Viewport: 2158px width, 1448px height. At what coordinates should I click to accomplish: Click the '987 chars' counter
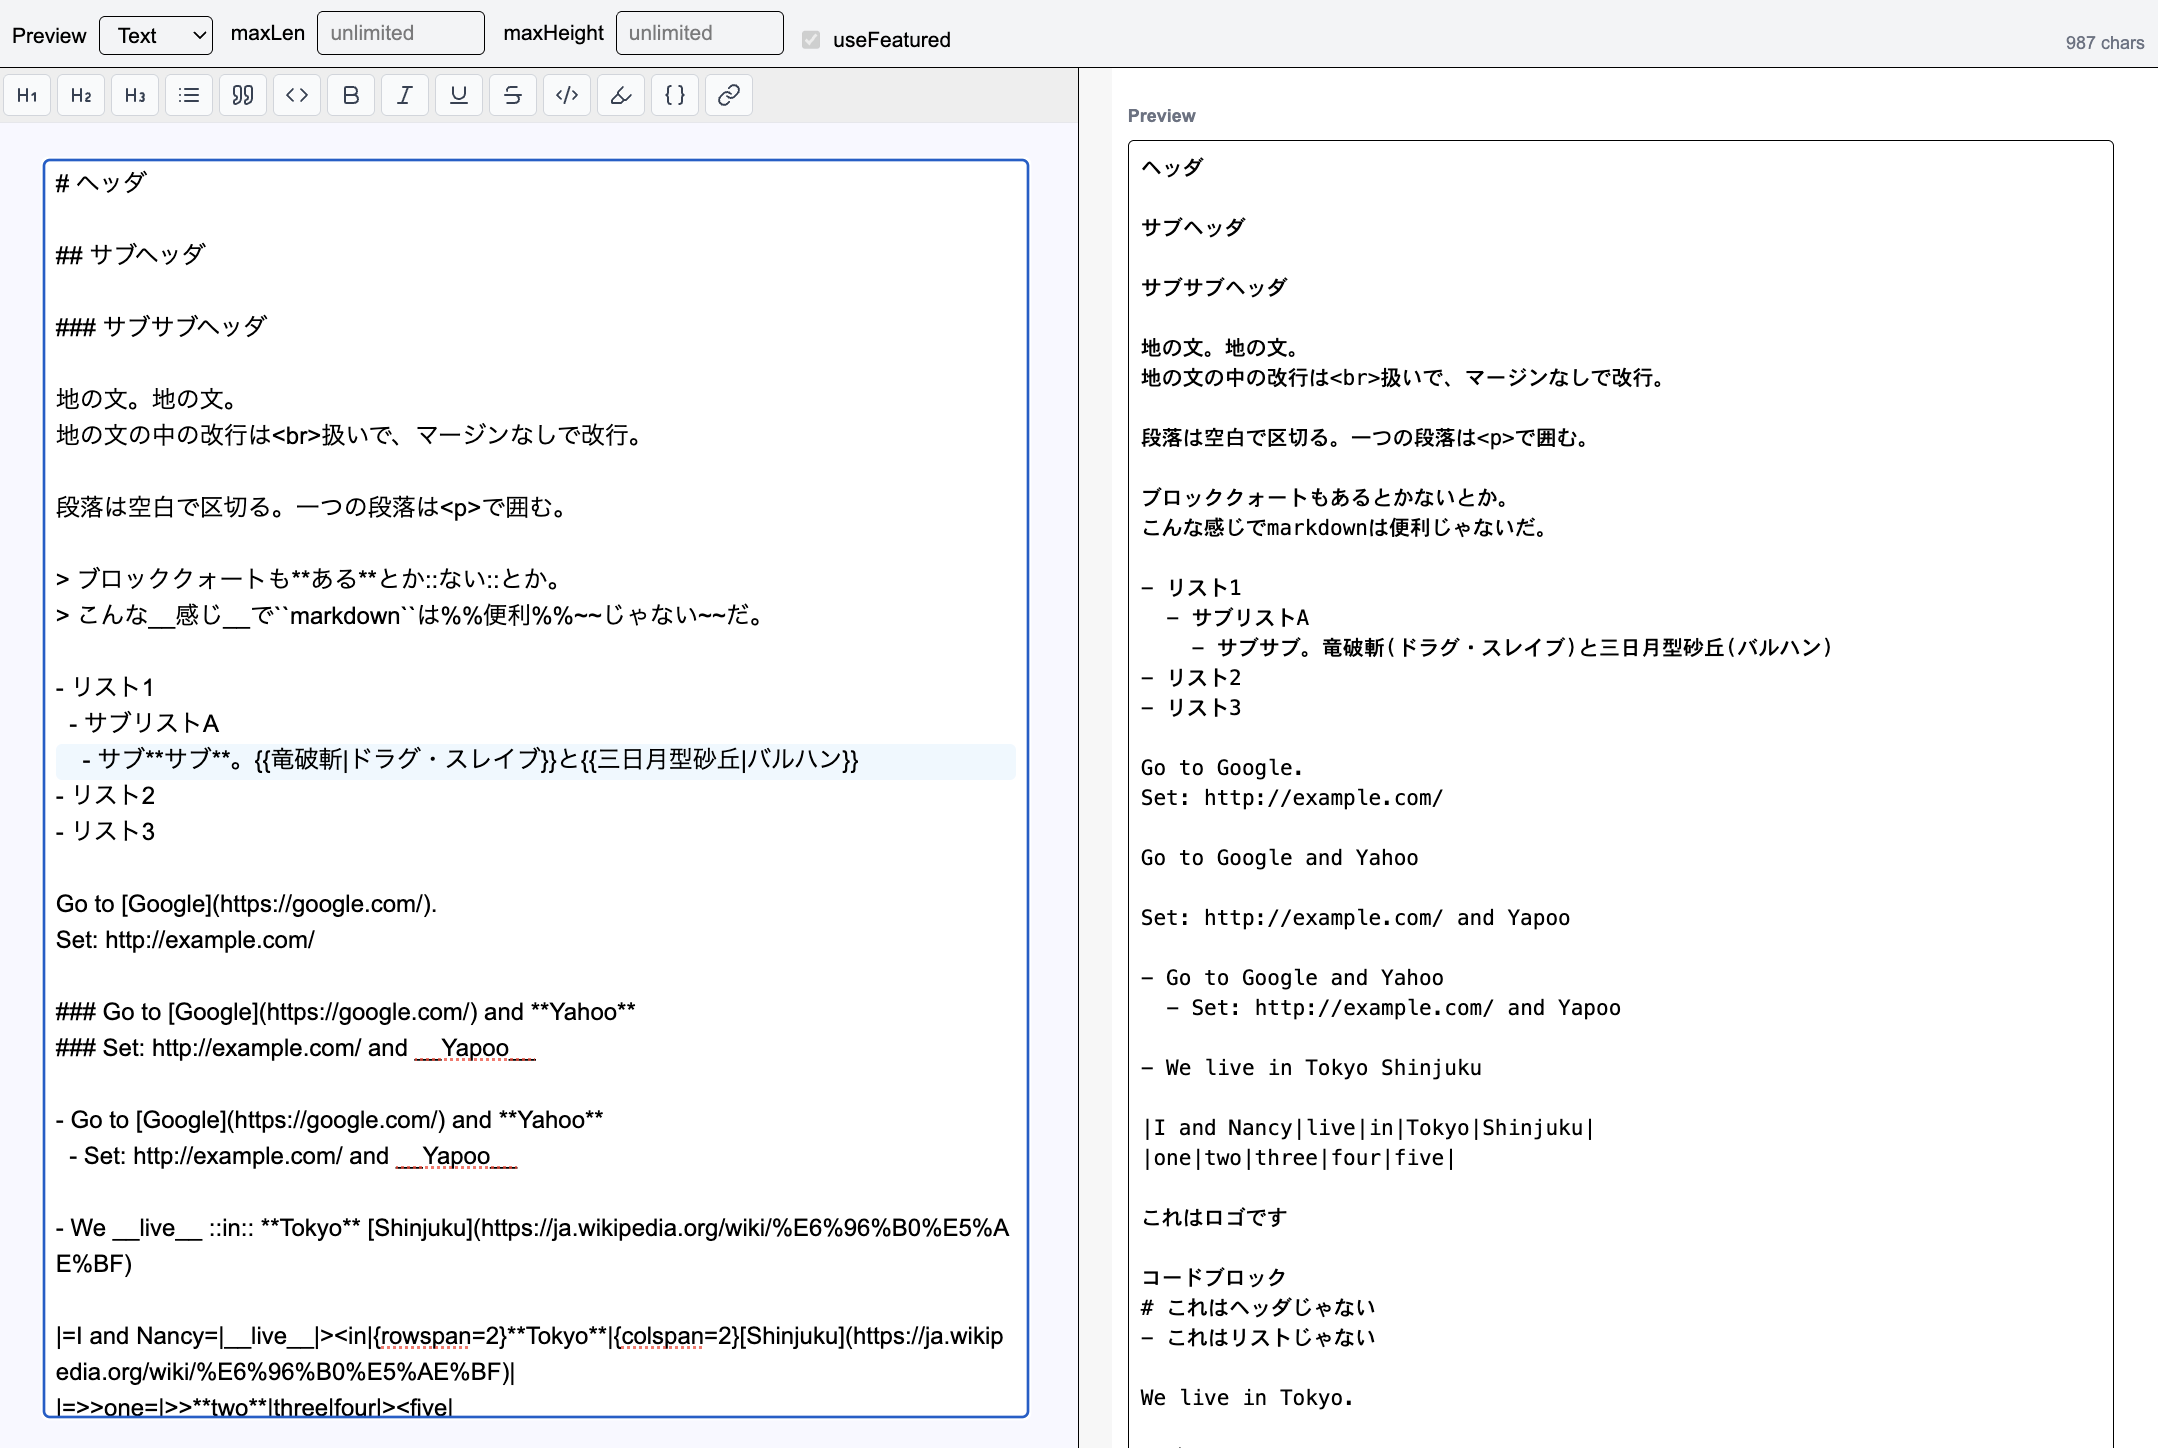pyautogui.click(x=2105, y=43)
